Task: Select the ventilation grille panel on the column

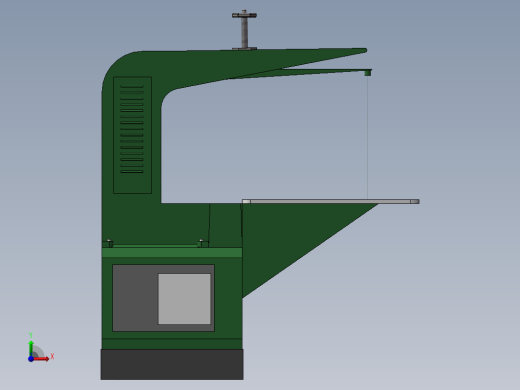Action: point(132,135)
